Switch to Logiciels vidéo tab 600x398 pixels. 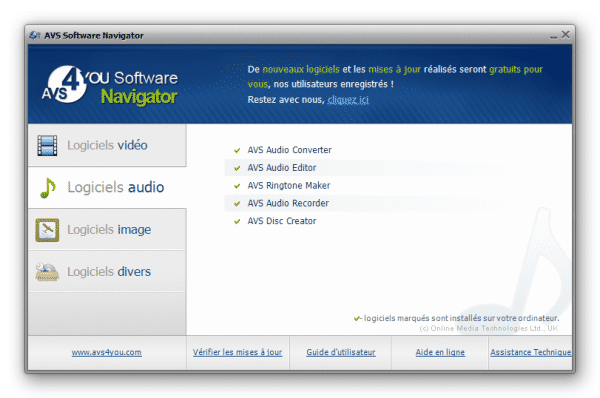[107, 145]
